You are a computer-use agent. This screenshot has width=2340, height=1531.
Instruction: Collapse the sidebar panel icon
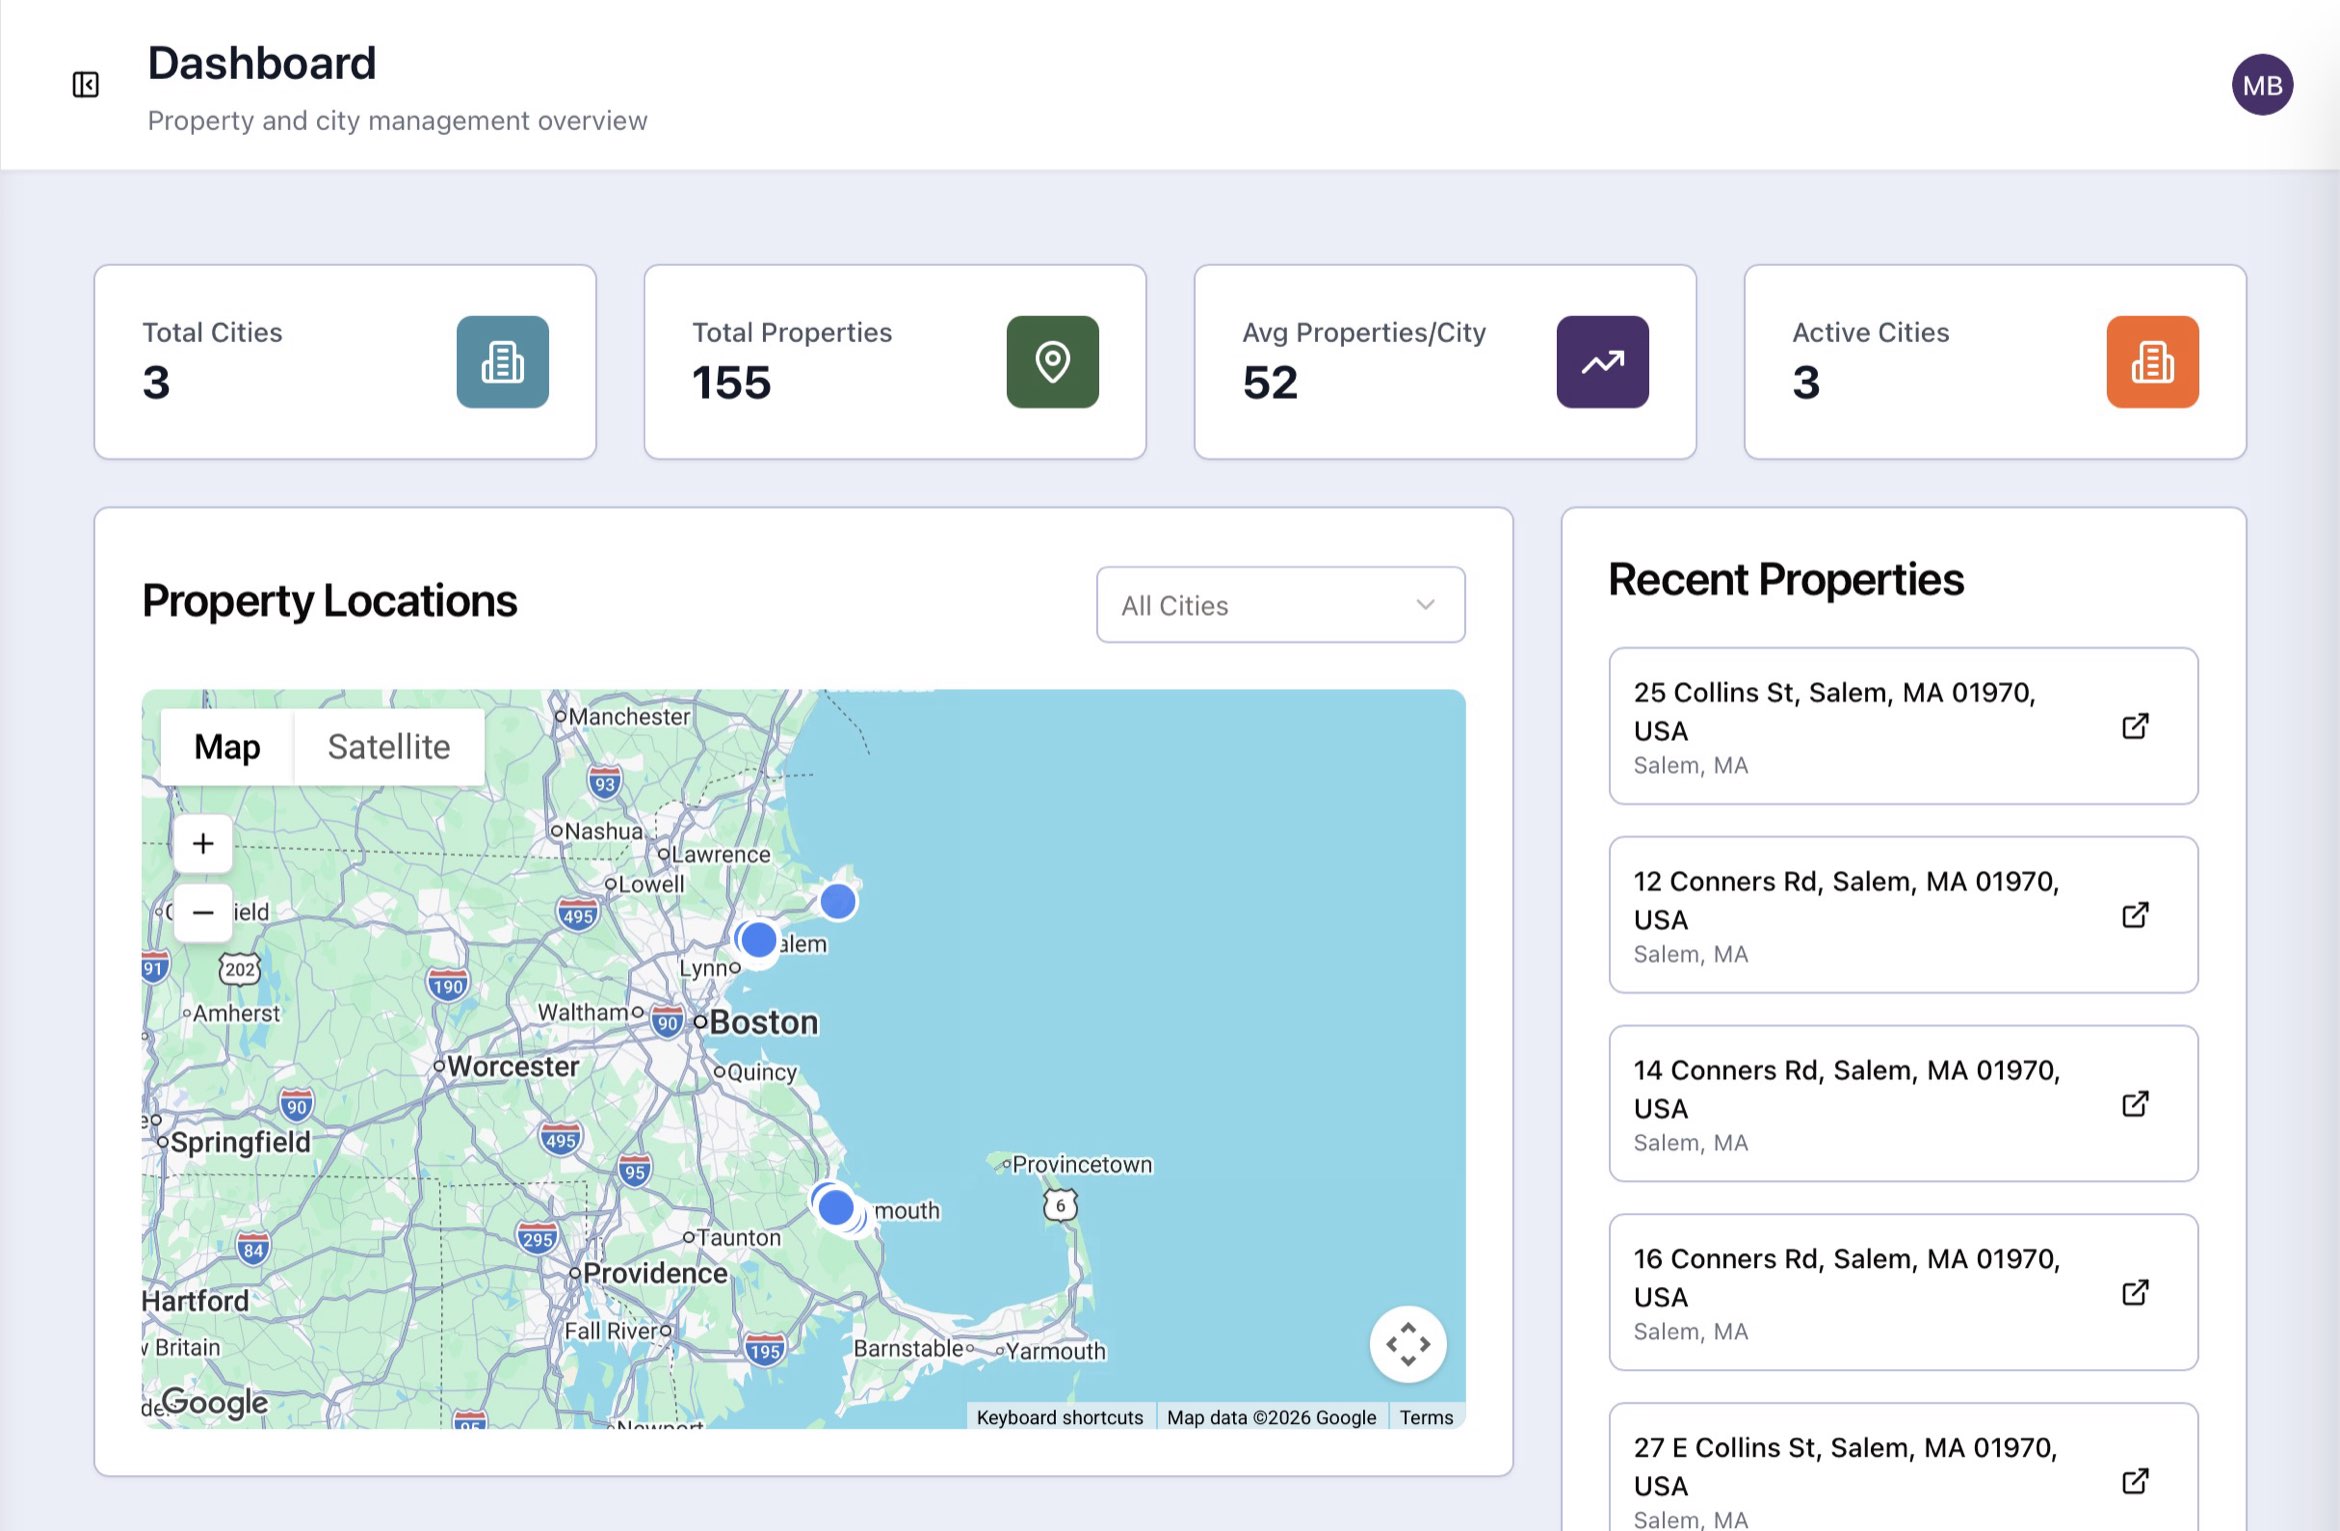86,85
